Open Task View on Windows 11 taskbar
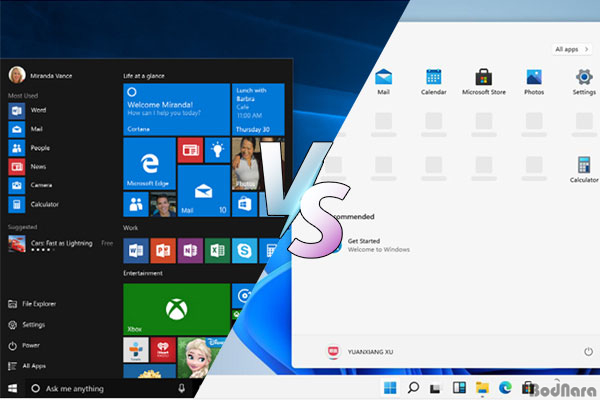 point(435,389)
